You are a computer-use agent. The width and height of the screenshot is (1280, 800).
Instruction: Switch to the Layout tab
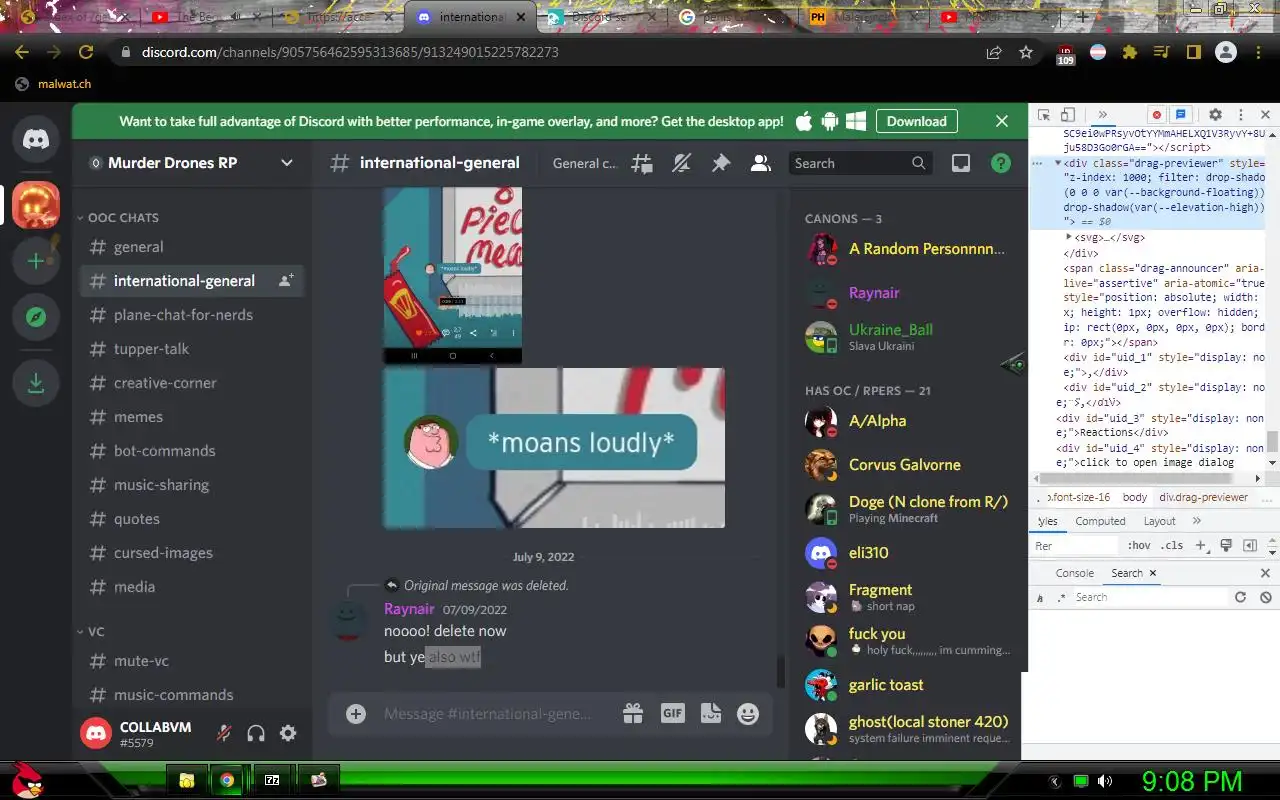coord(1159,521)
